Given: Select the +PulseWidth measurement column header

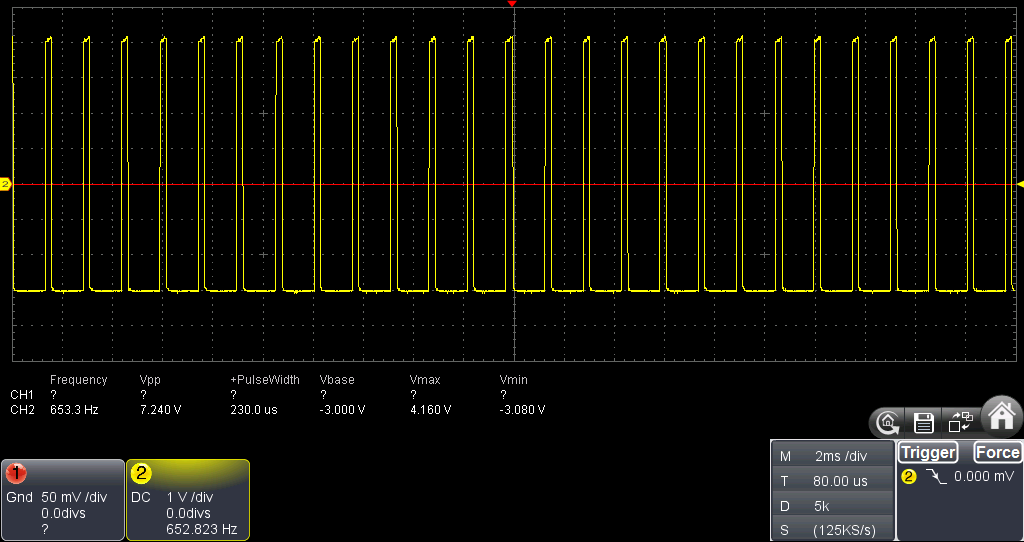Looking at the screenshot, I should (x=264, y=380).
